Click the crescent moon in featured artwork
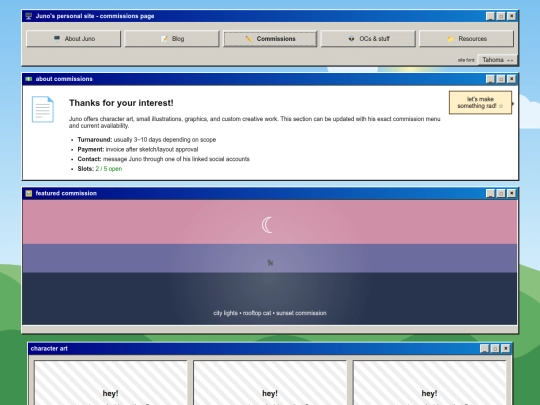Viewport: 540px width, 405px height. tap(267, 225)
